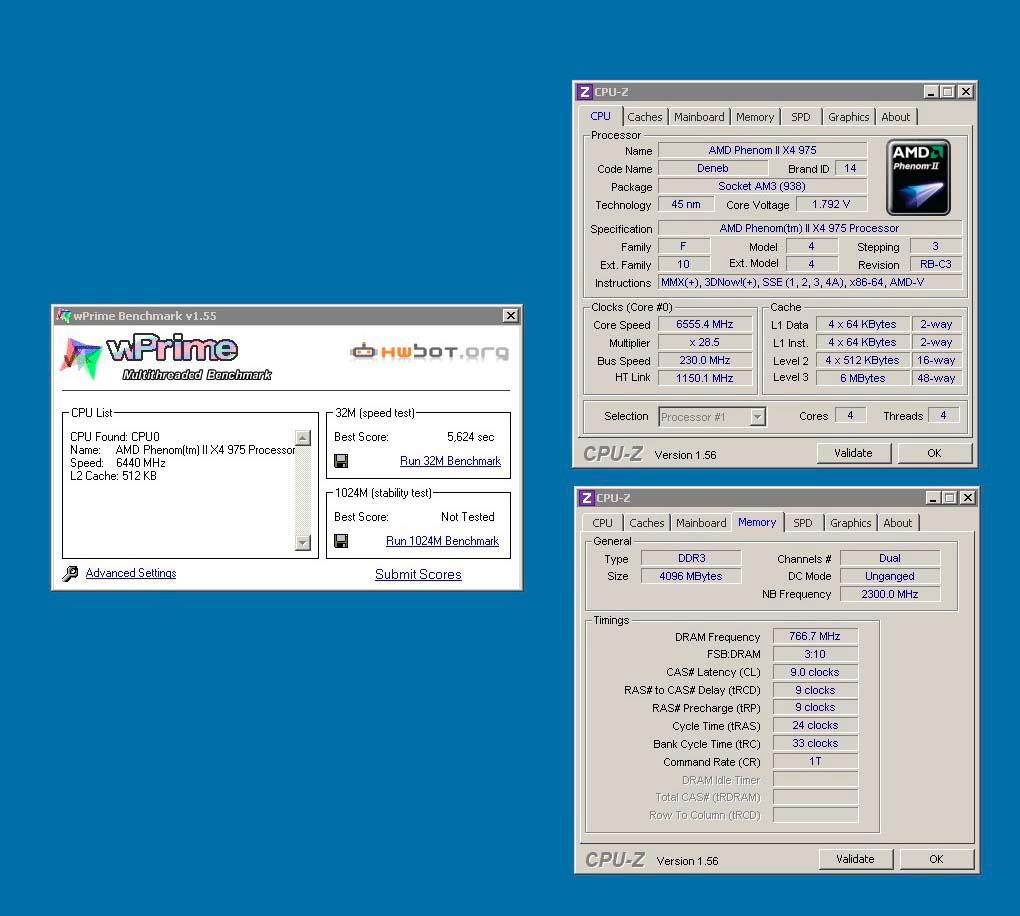Click the wrench icon beside Advanced Settings
The image size is (1020, 916).
[x=70, y=573]
